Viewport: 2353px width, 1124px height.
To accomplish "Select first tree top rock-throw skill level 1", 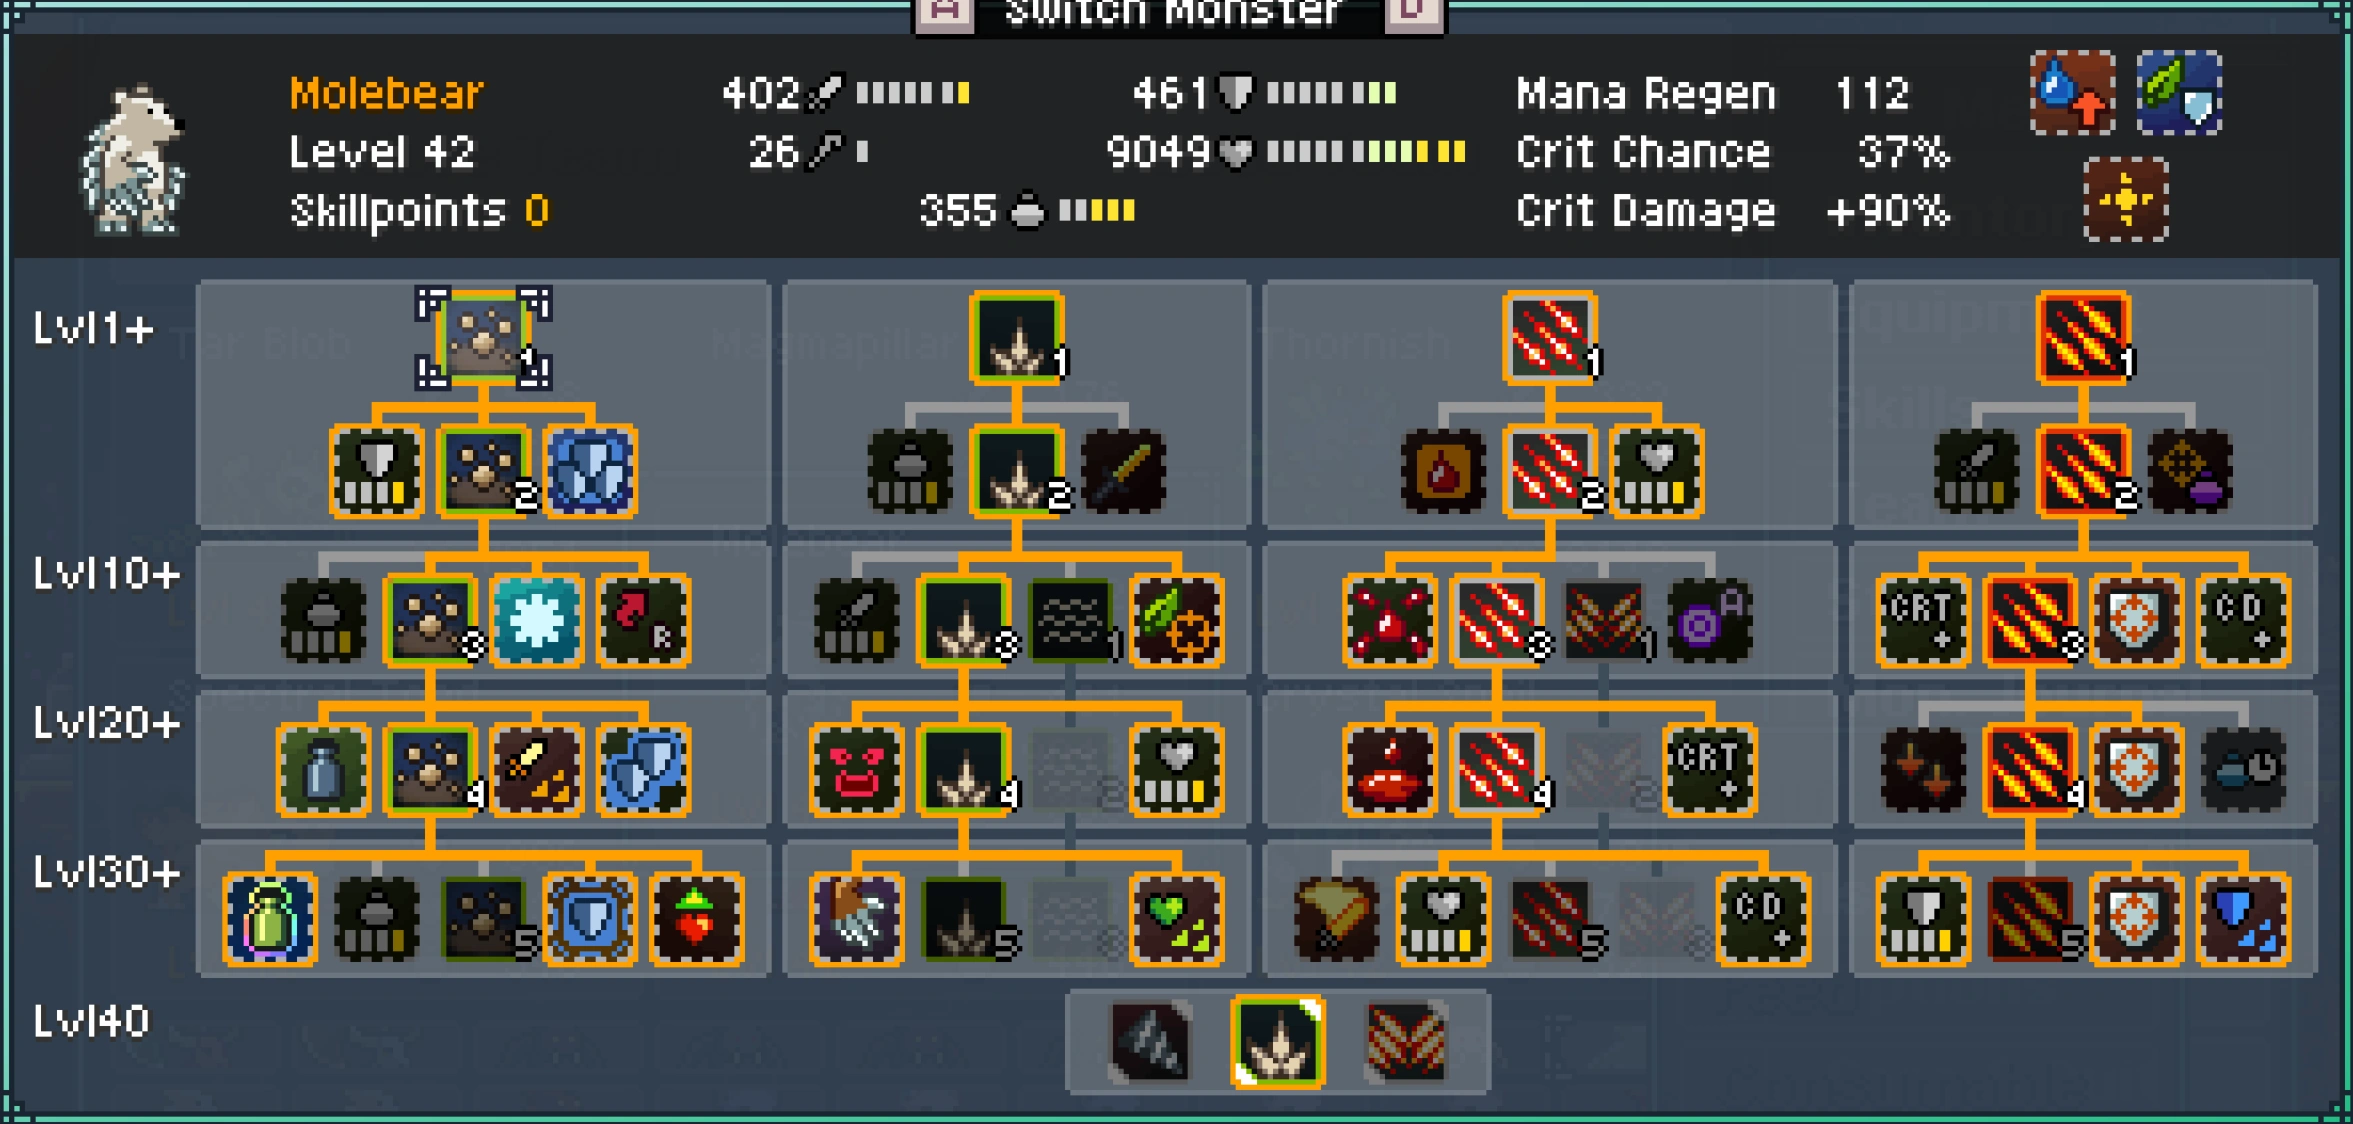I will (484, 338).
